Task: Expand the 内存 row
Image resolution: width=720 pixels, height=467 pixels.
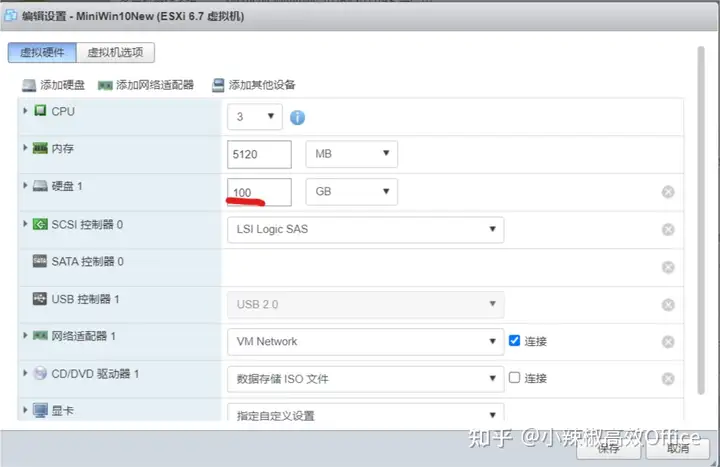Action: pyautogui.click(x=25, y=148)
